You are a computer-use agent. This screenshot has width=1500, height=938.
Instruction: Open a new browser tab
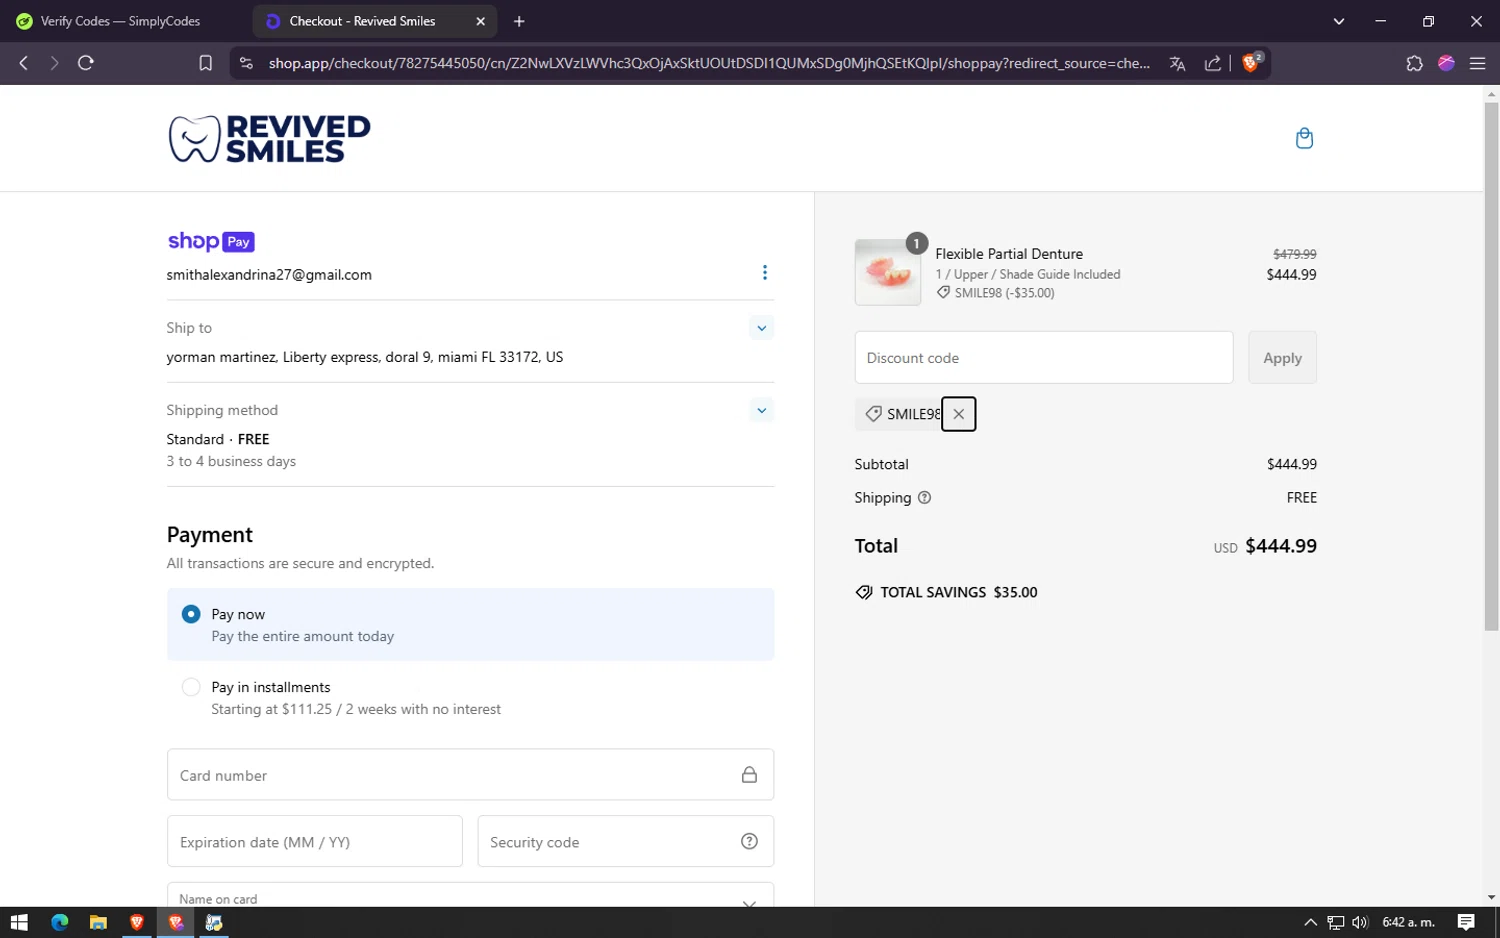[519, 21]
